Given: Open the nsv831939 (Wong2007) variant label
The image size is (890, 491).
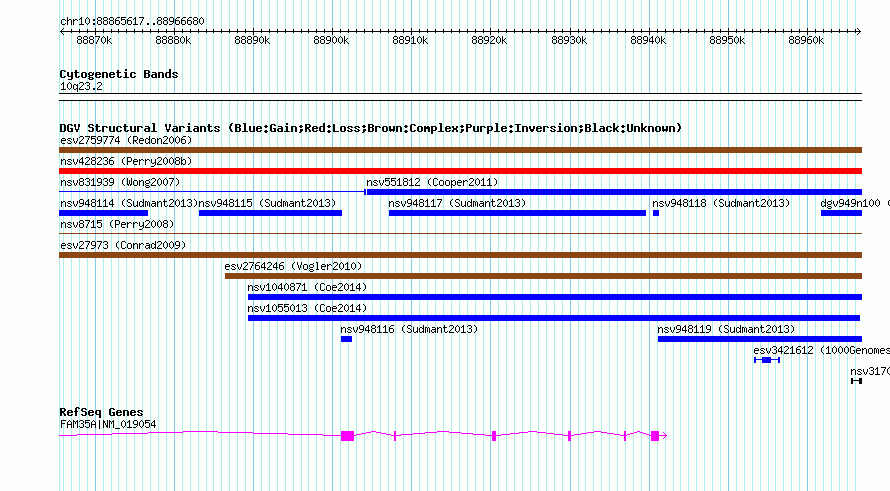Looking at the screenshot, I should point(120,182).
